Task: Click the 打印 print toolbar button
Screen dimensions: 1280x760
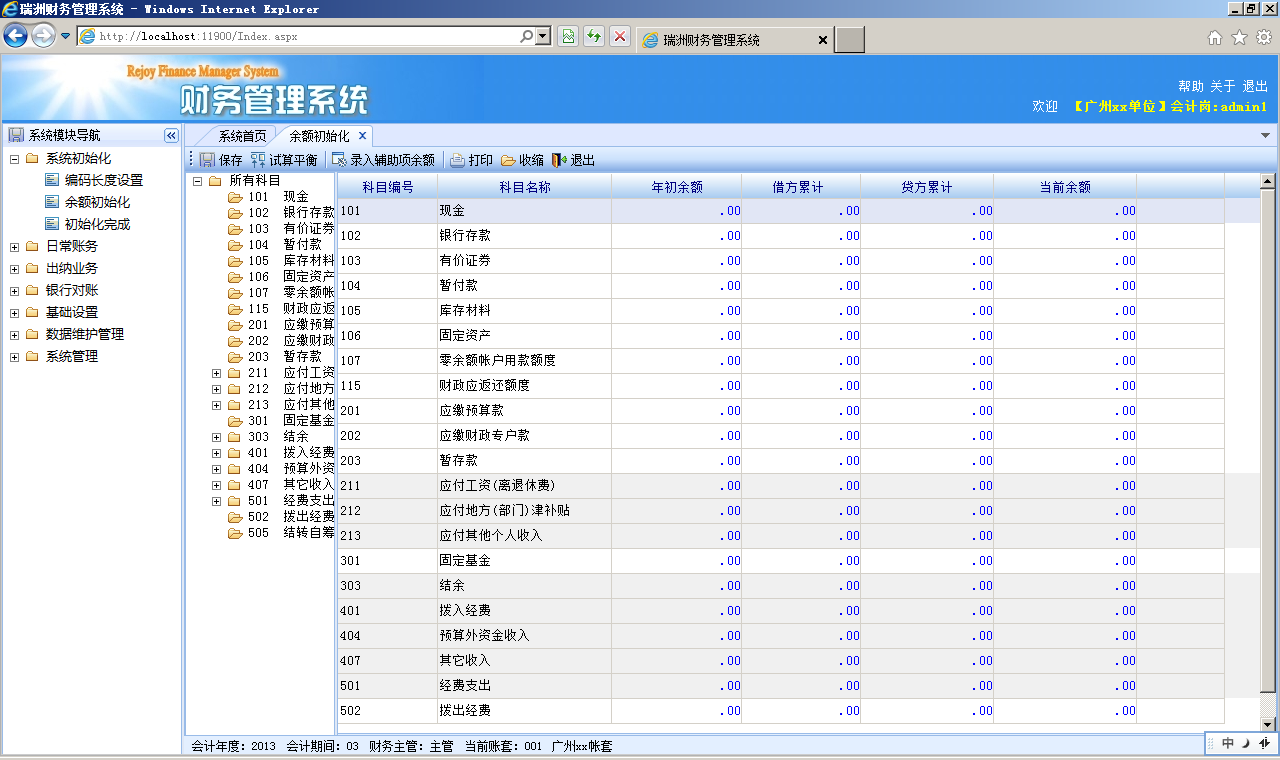Action: (471, 160)
